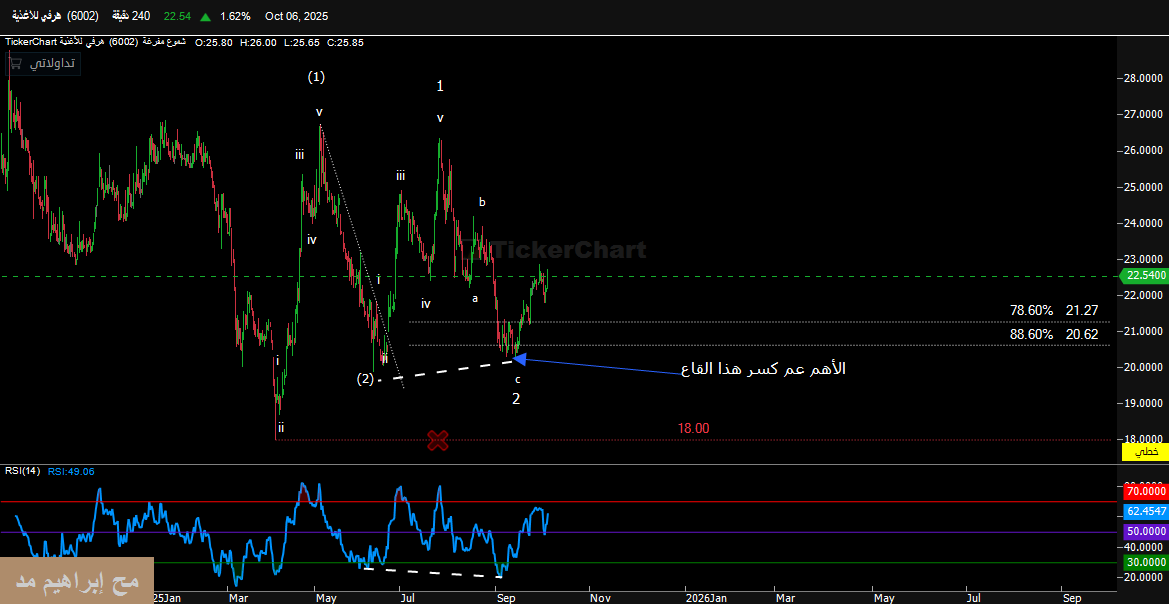1169x604 pixels.
Task: Click the red 18.00 invalidation level text
Action: coord(693,428)
